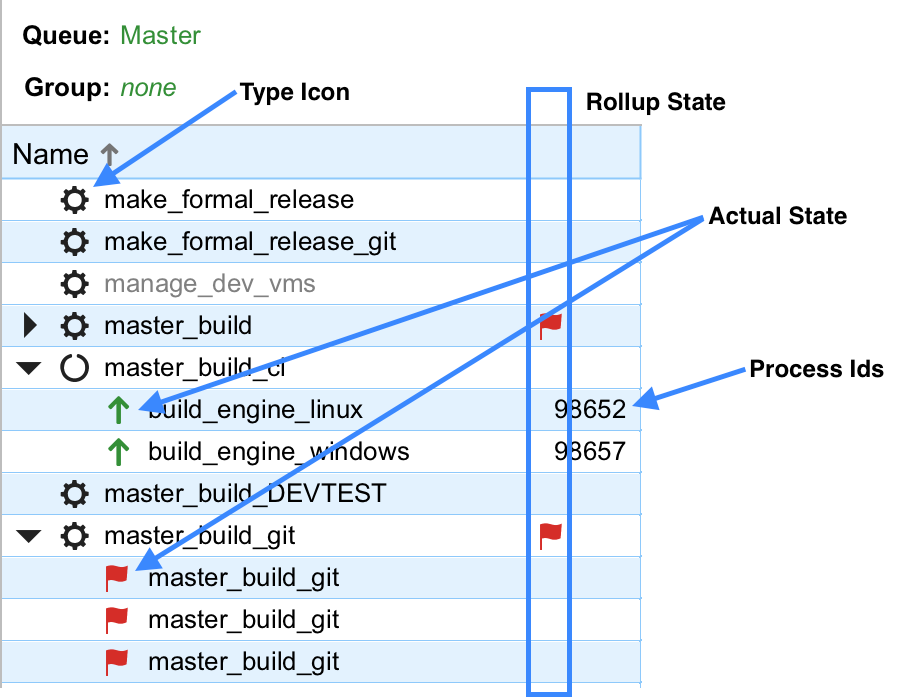
Task: Click red flag of last master_build_git child
Action: [118, 662]
